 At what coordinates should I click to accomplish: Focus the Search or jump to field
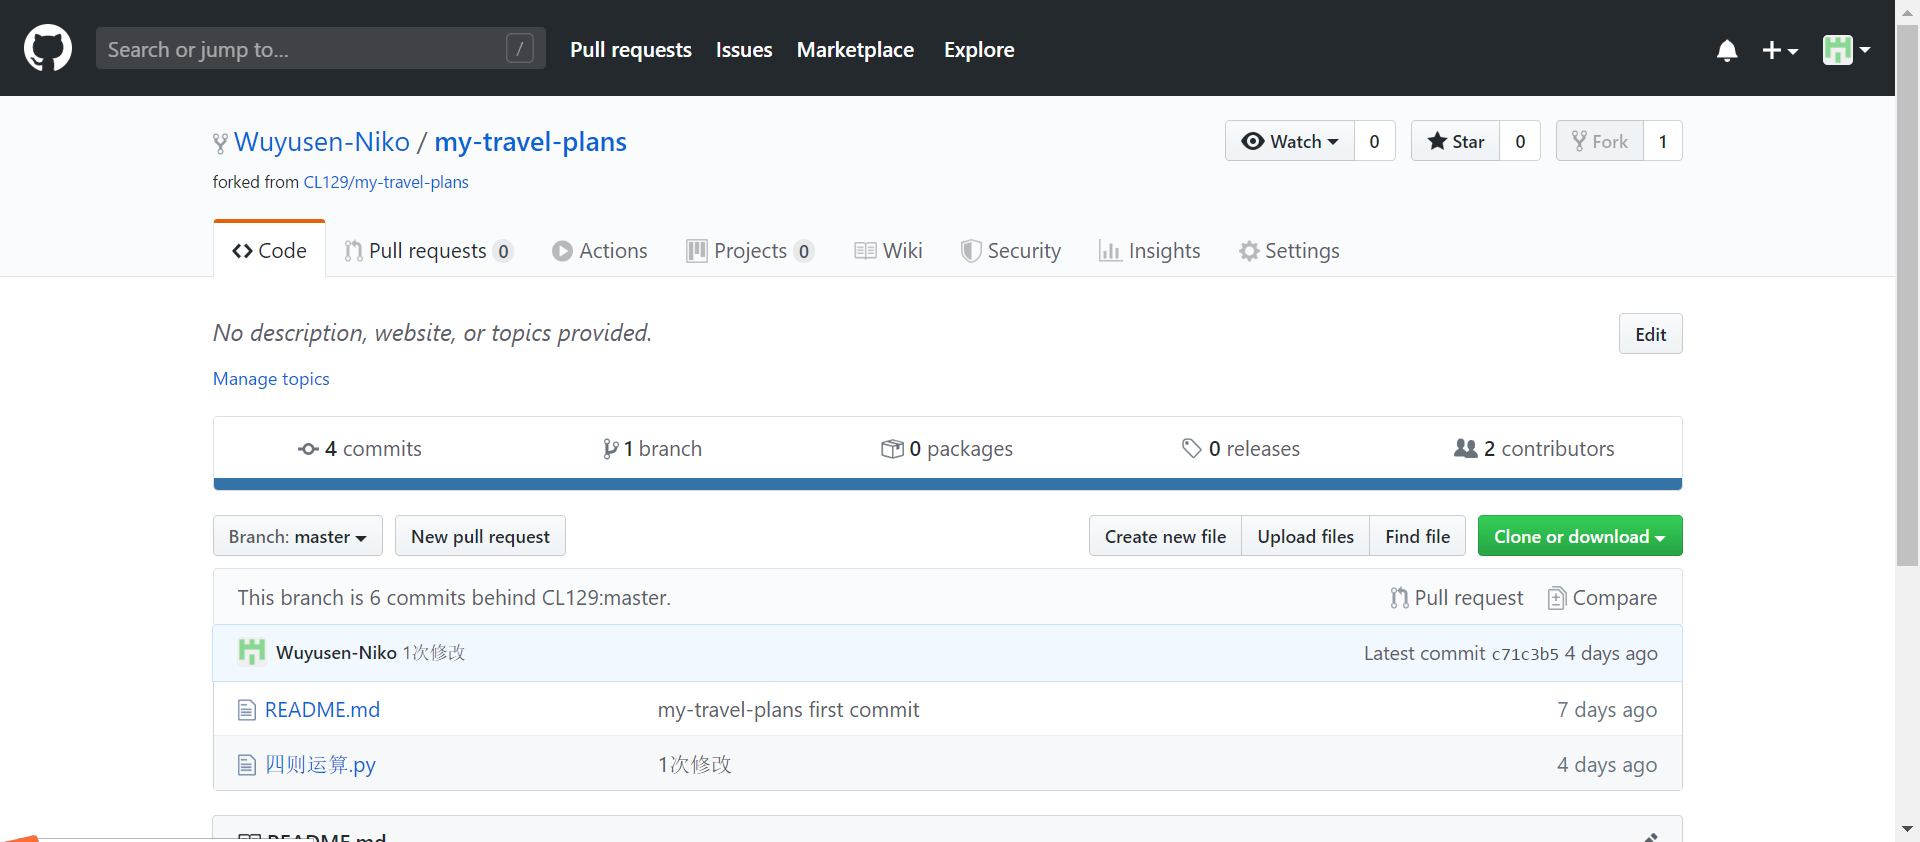(x=320, y=48)
